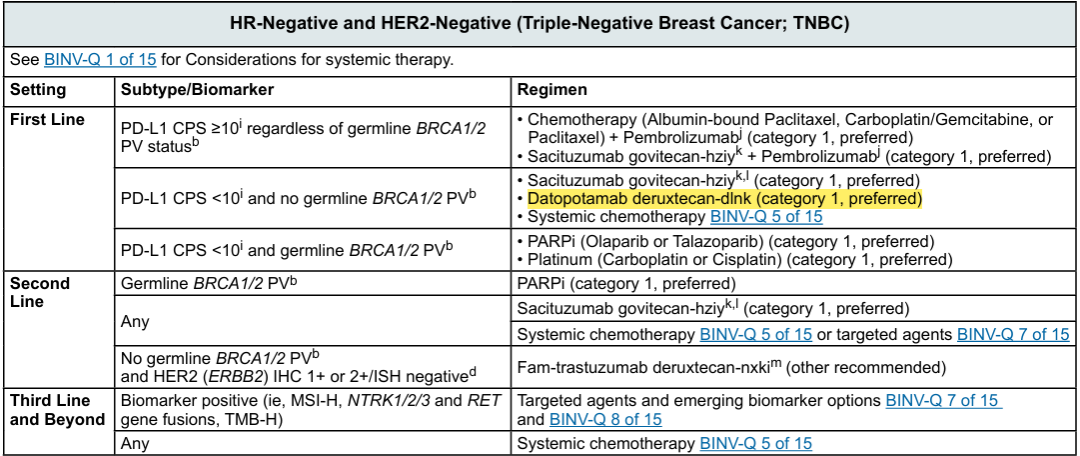The image size is (1080, 456).
Task: Click the Platinum (Carboplatin or Cisplatin) regimen entry
Action: click(x=735, y=260)
